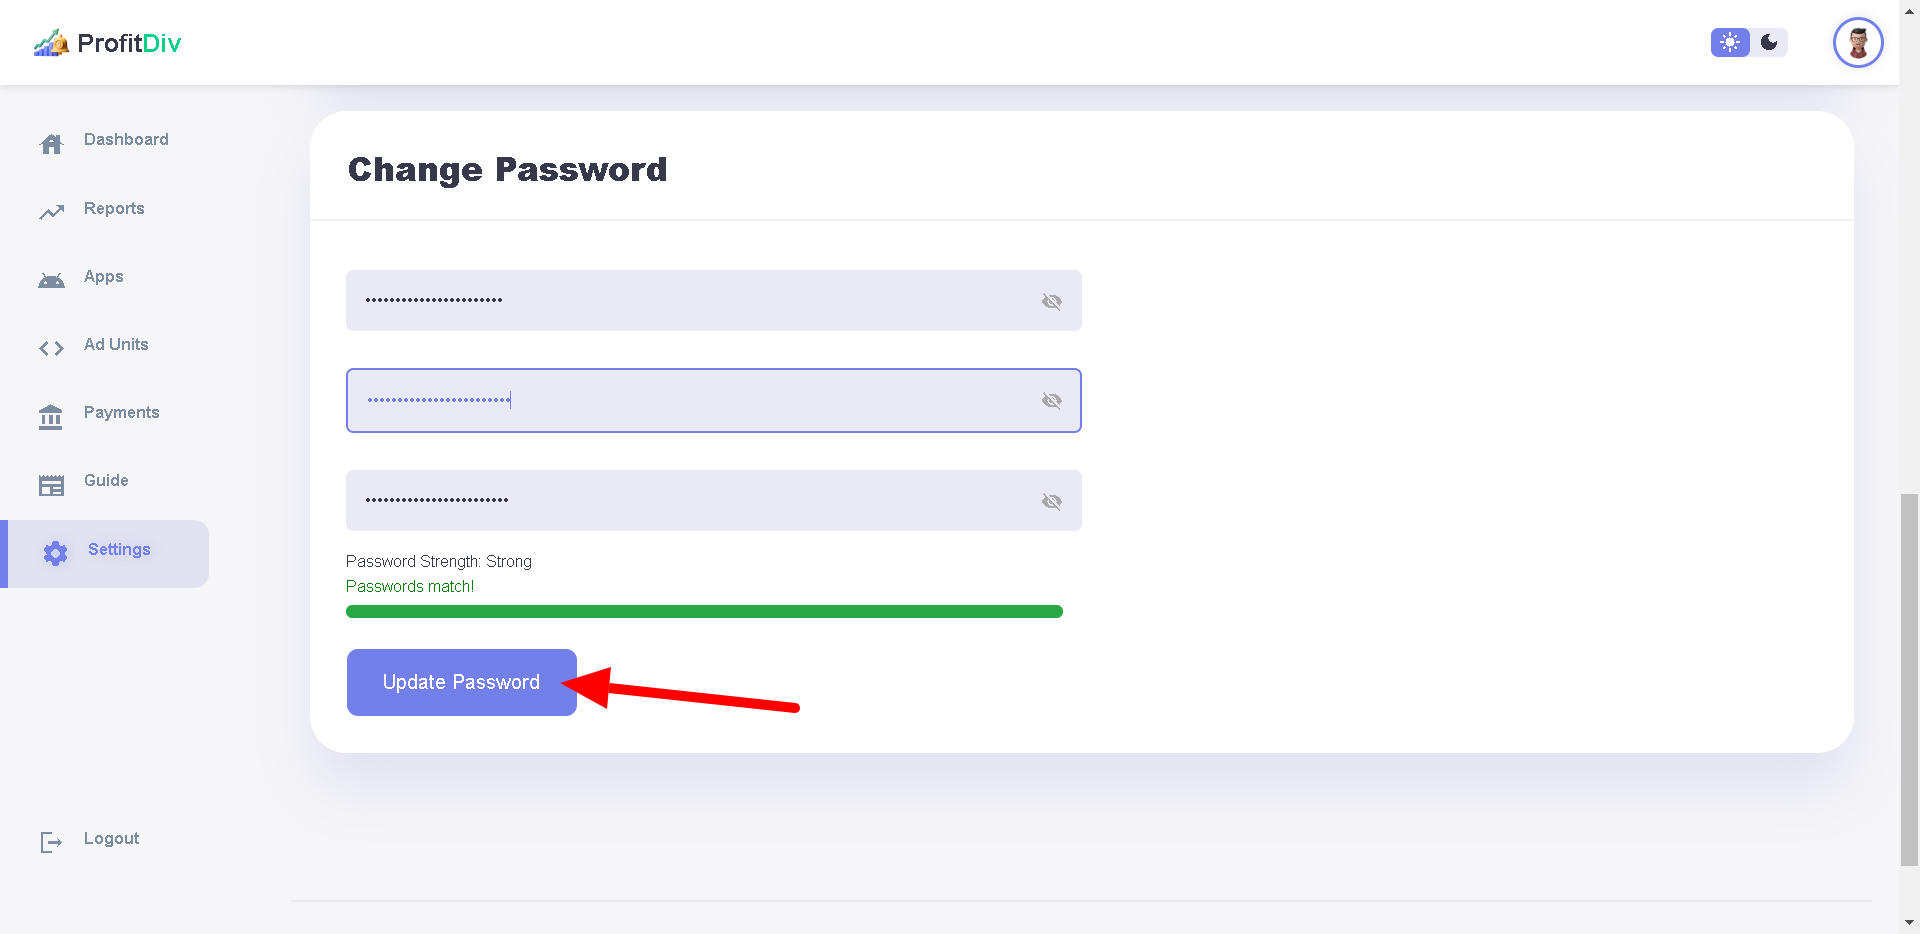Open the Payments menu item
The width and height of the screenshot is (1920, 934).
click(x=121, y=412)
